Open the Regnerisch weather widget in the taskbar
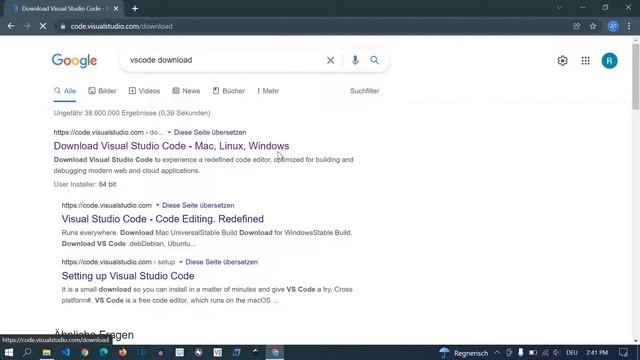 (464, 353)
